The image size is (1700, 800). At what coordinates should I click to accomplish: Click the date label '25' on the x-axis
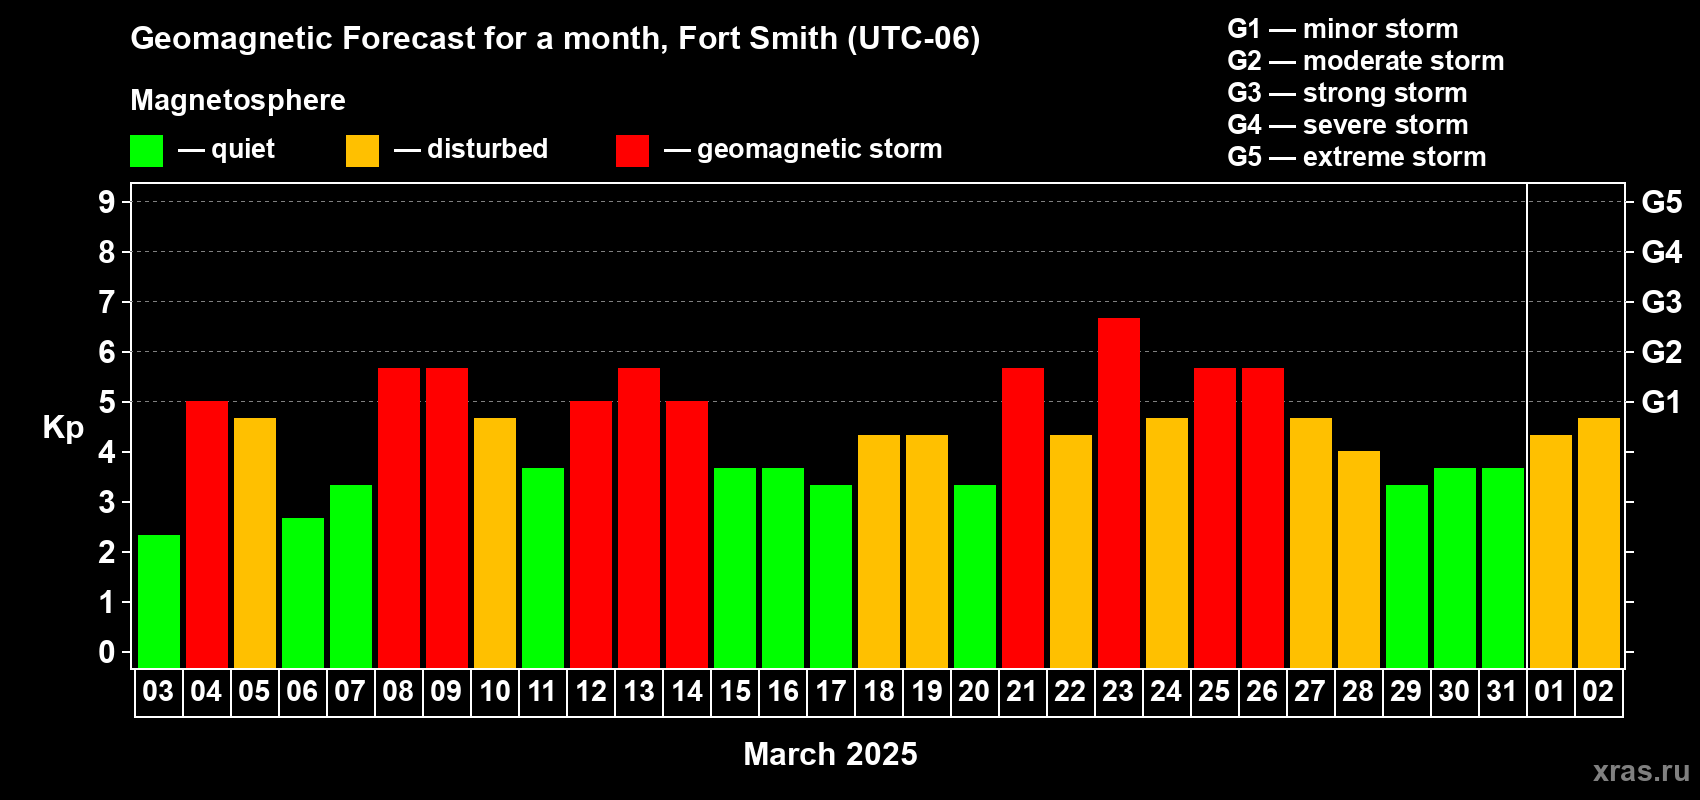(x=1214, y=692)
